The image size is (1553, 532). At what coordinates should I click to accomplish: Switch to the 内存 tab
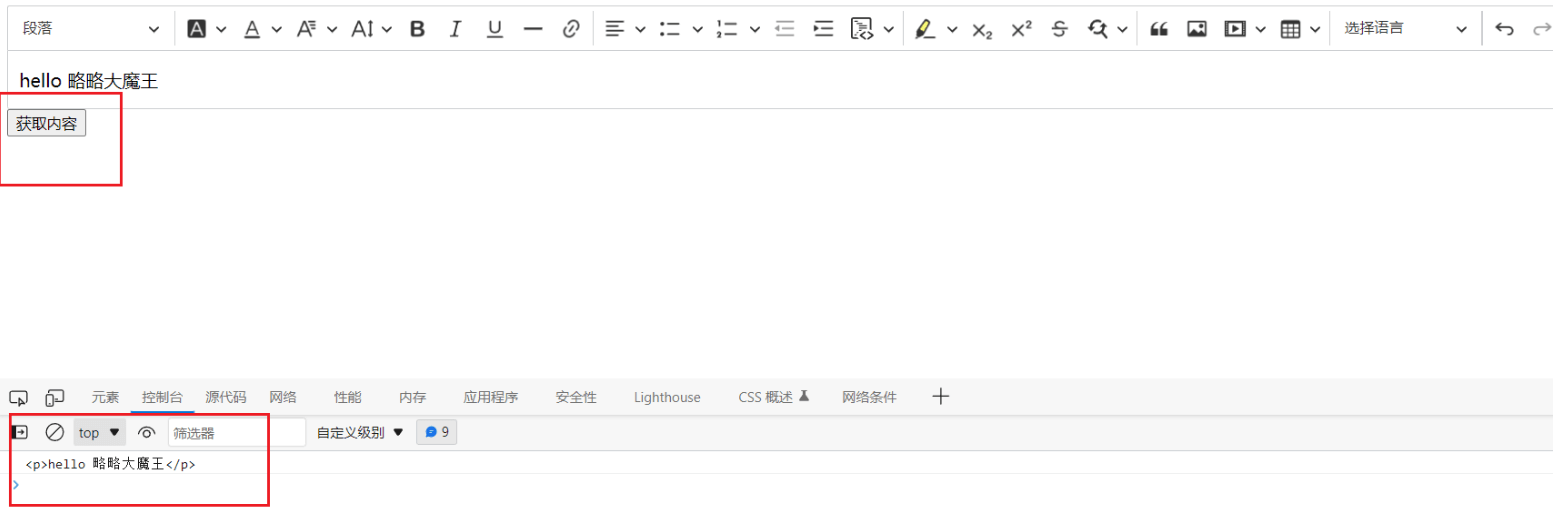pos(412,397)
